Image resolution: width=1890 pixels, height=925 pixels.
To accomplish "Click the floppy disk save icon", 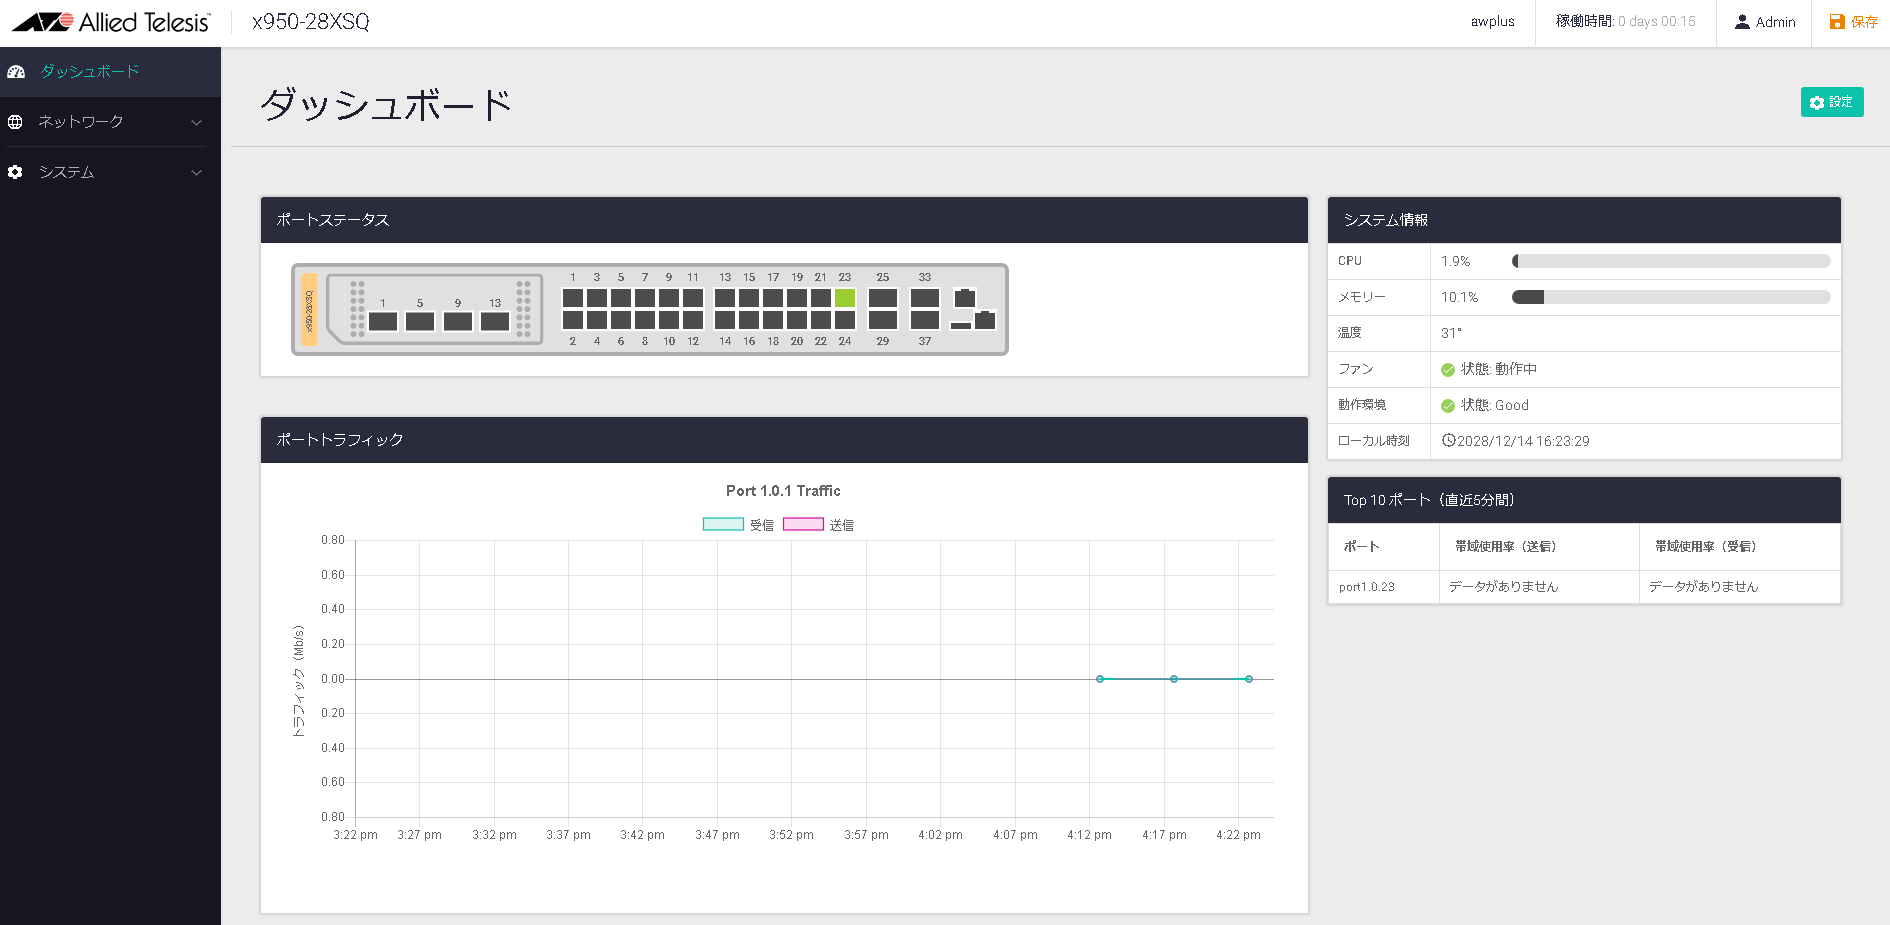I will click(x=1837, y=22).
